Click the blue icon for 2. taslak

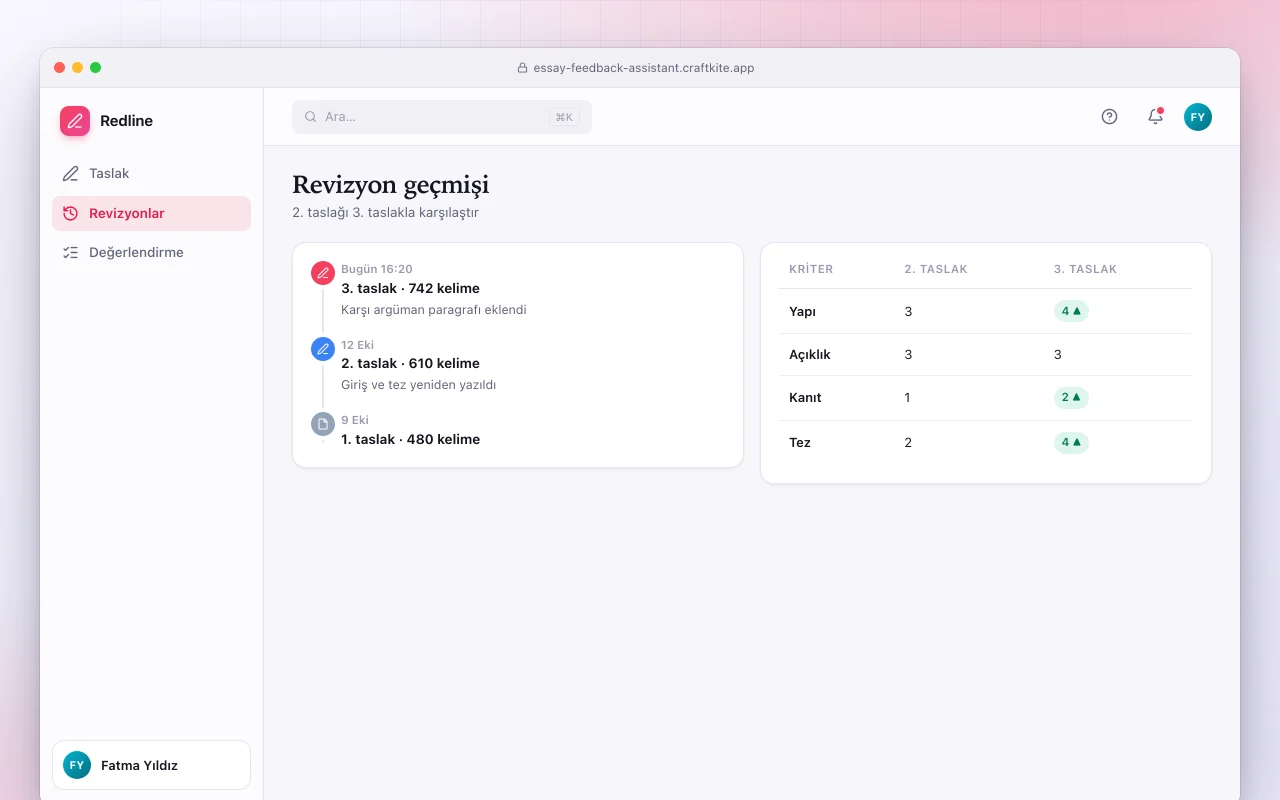(x=322, y=349)
